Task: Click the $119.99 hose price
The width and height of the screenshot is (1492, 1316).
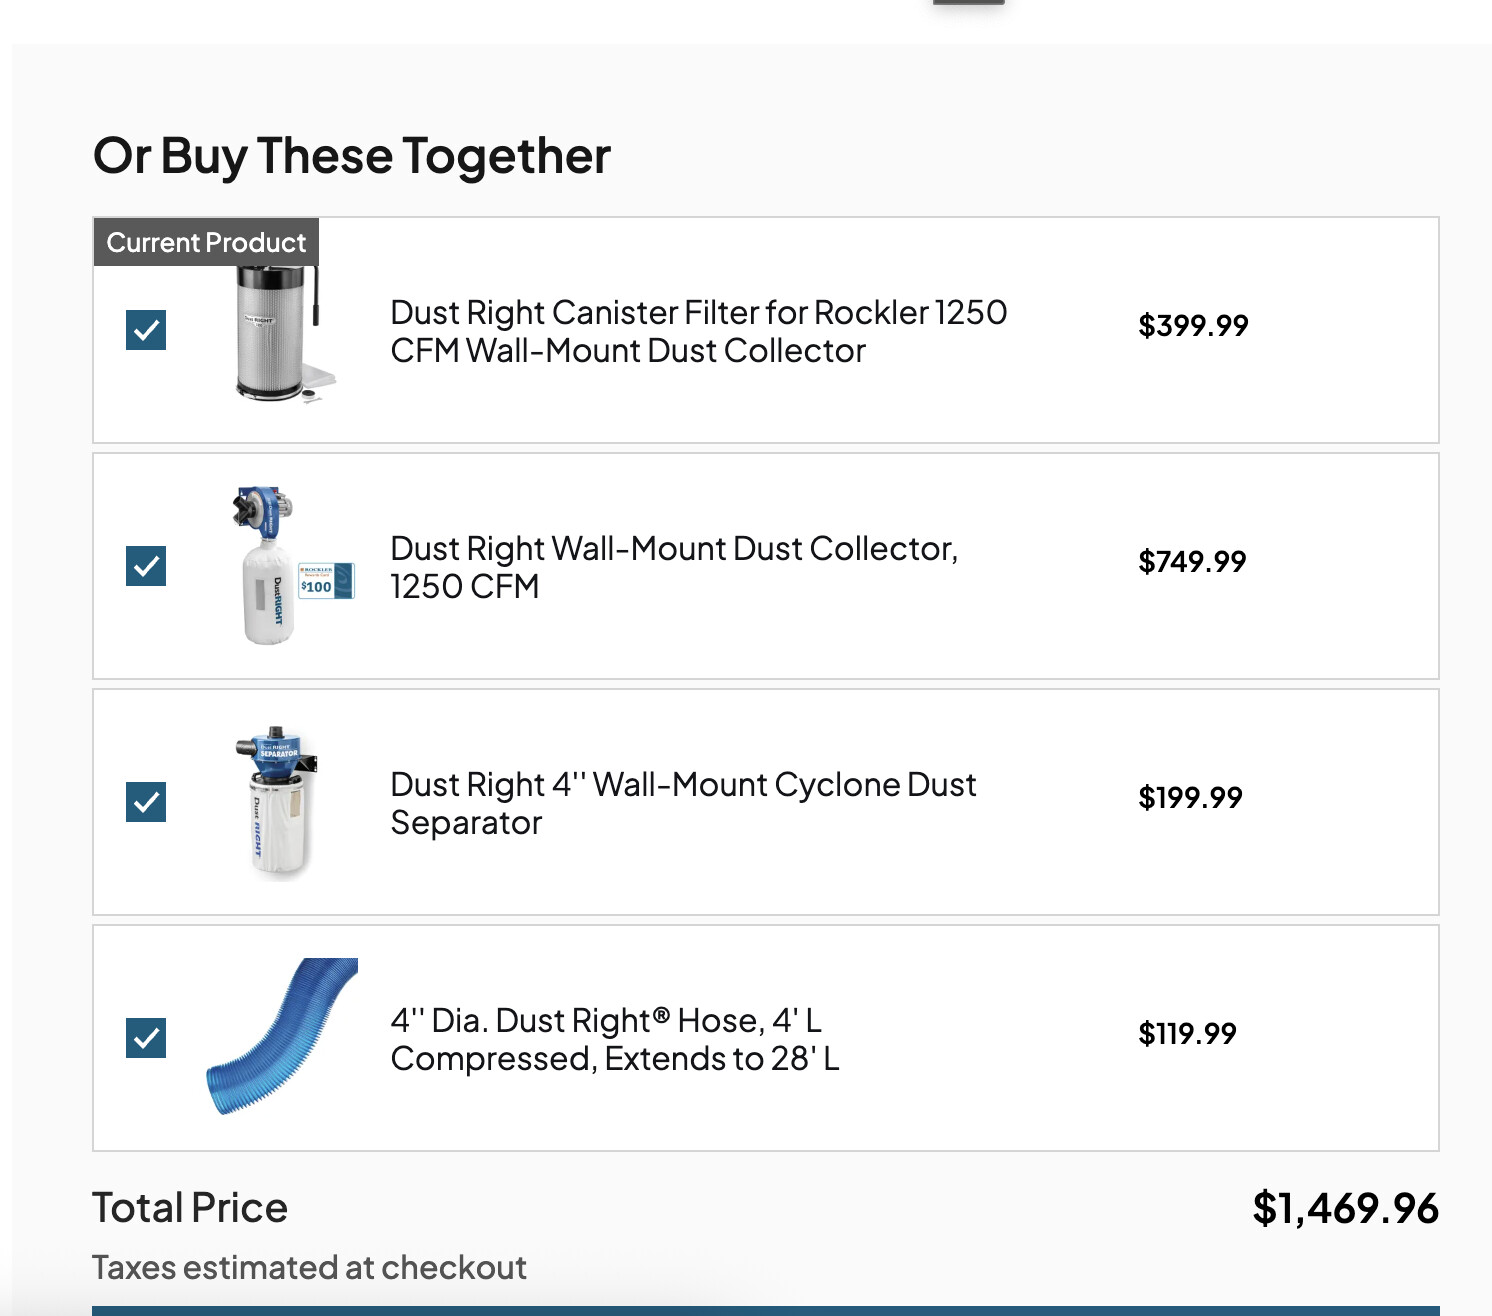Action: pos(1187,1033)
